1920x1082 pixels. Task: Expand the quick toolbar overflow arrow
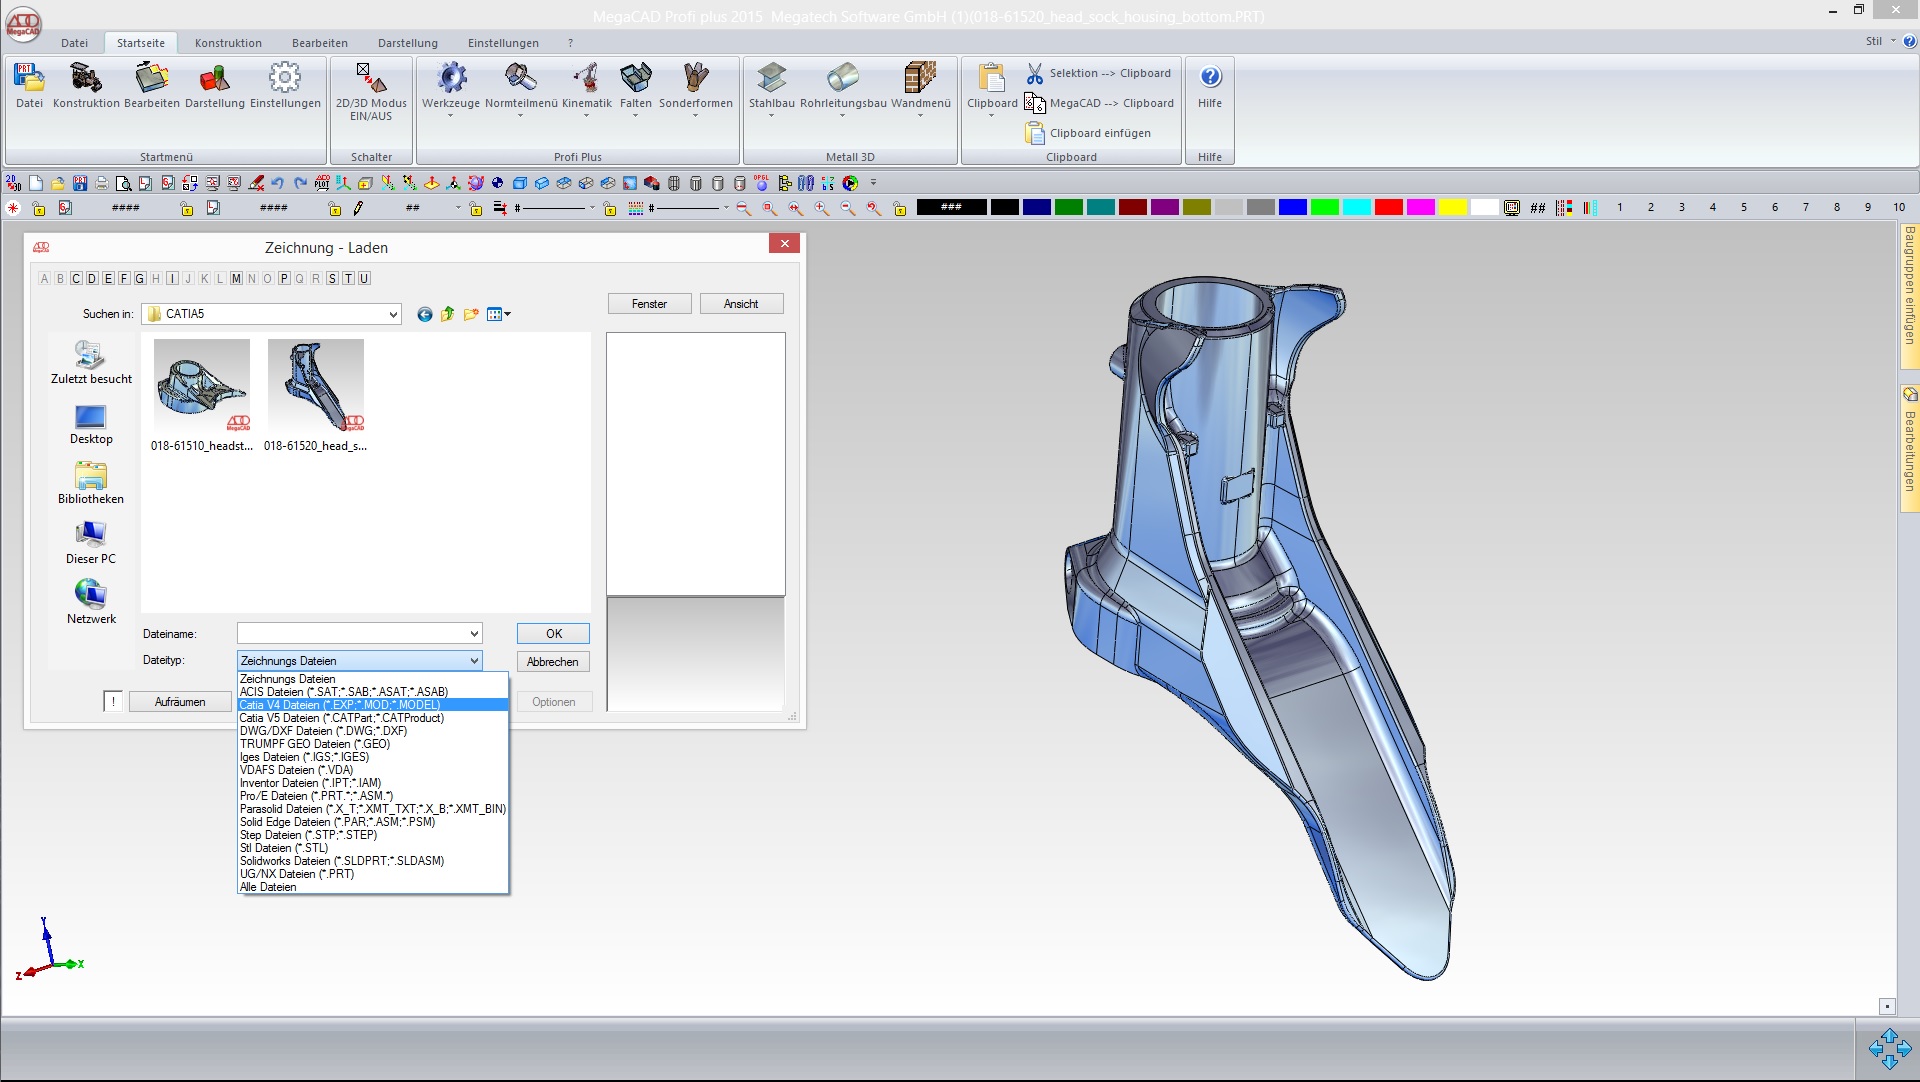click(873, 183)
